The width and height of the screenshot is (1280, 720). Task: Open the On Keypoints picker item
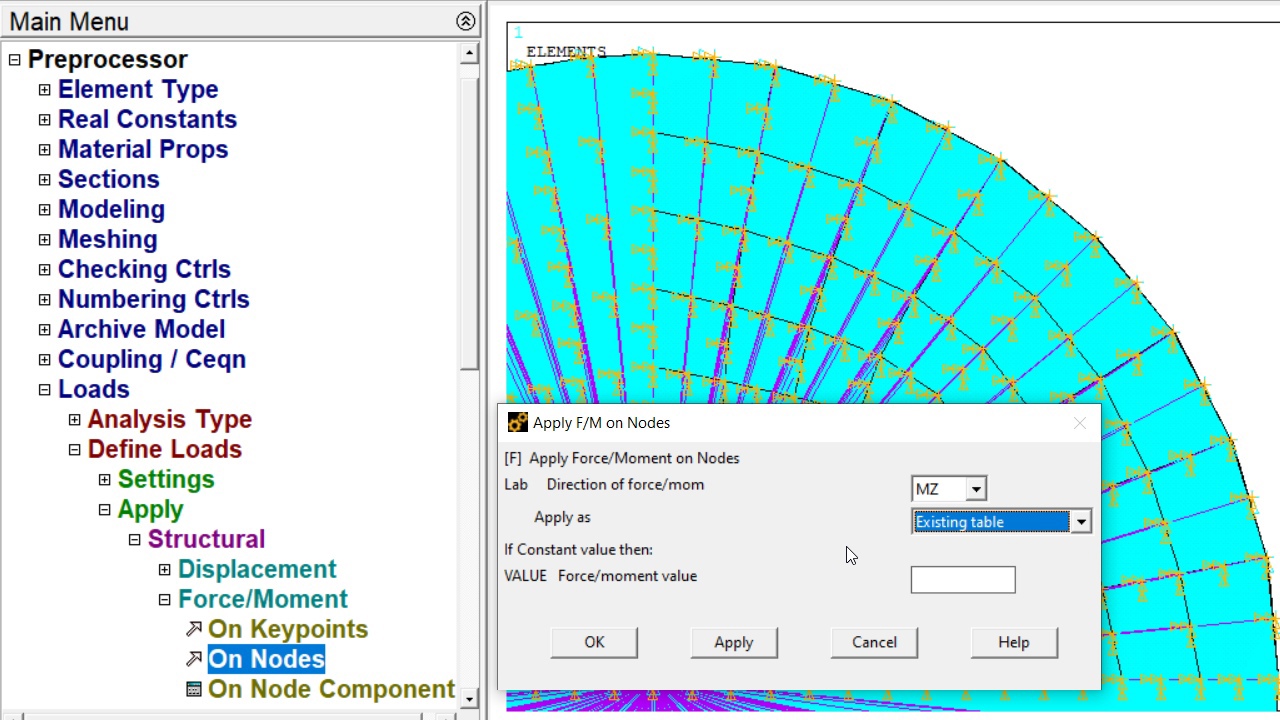(288, 630)
